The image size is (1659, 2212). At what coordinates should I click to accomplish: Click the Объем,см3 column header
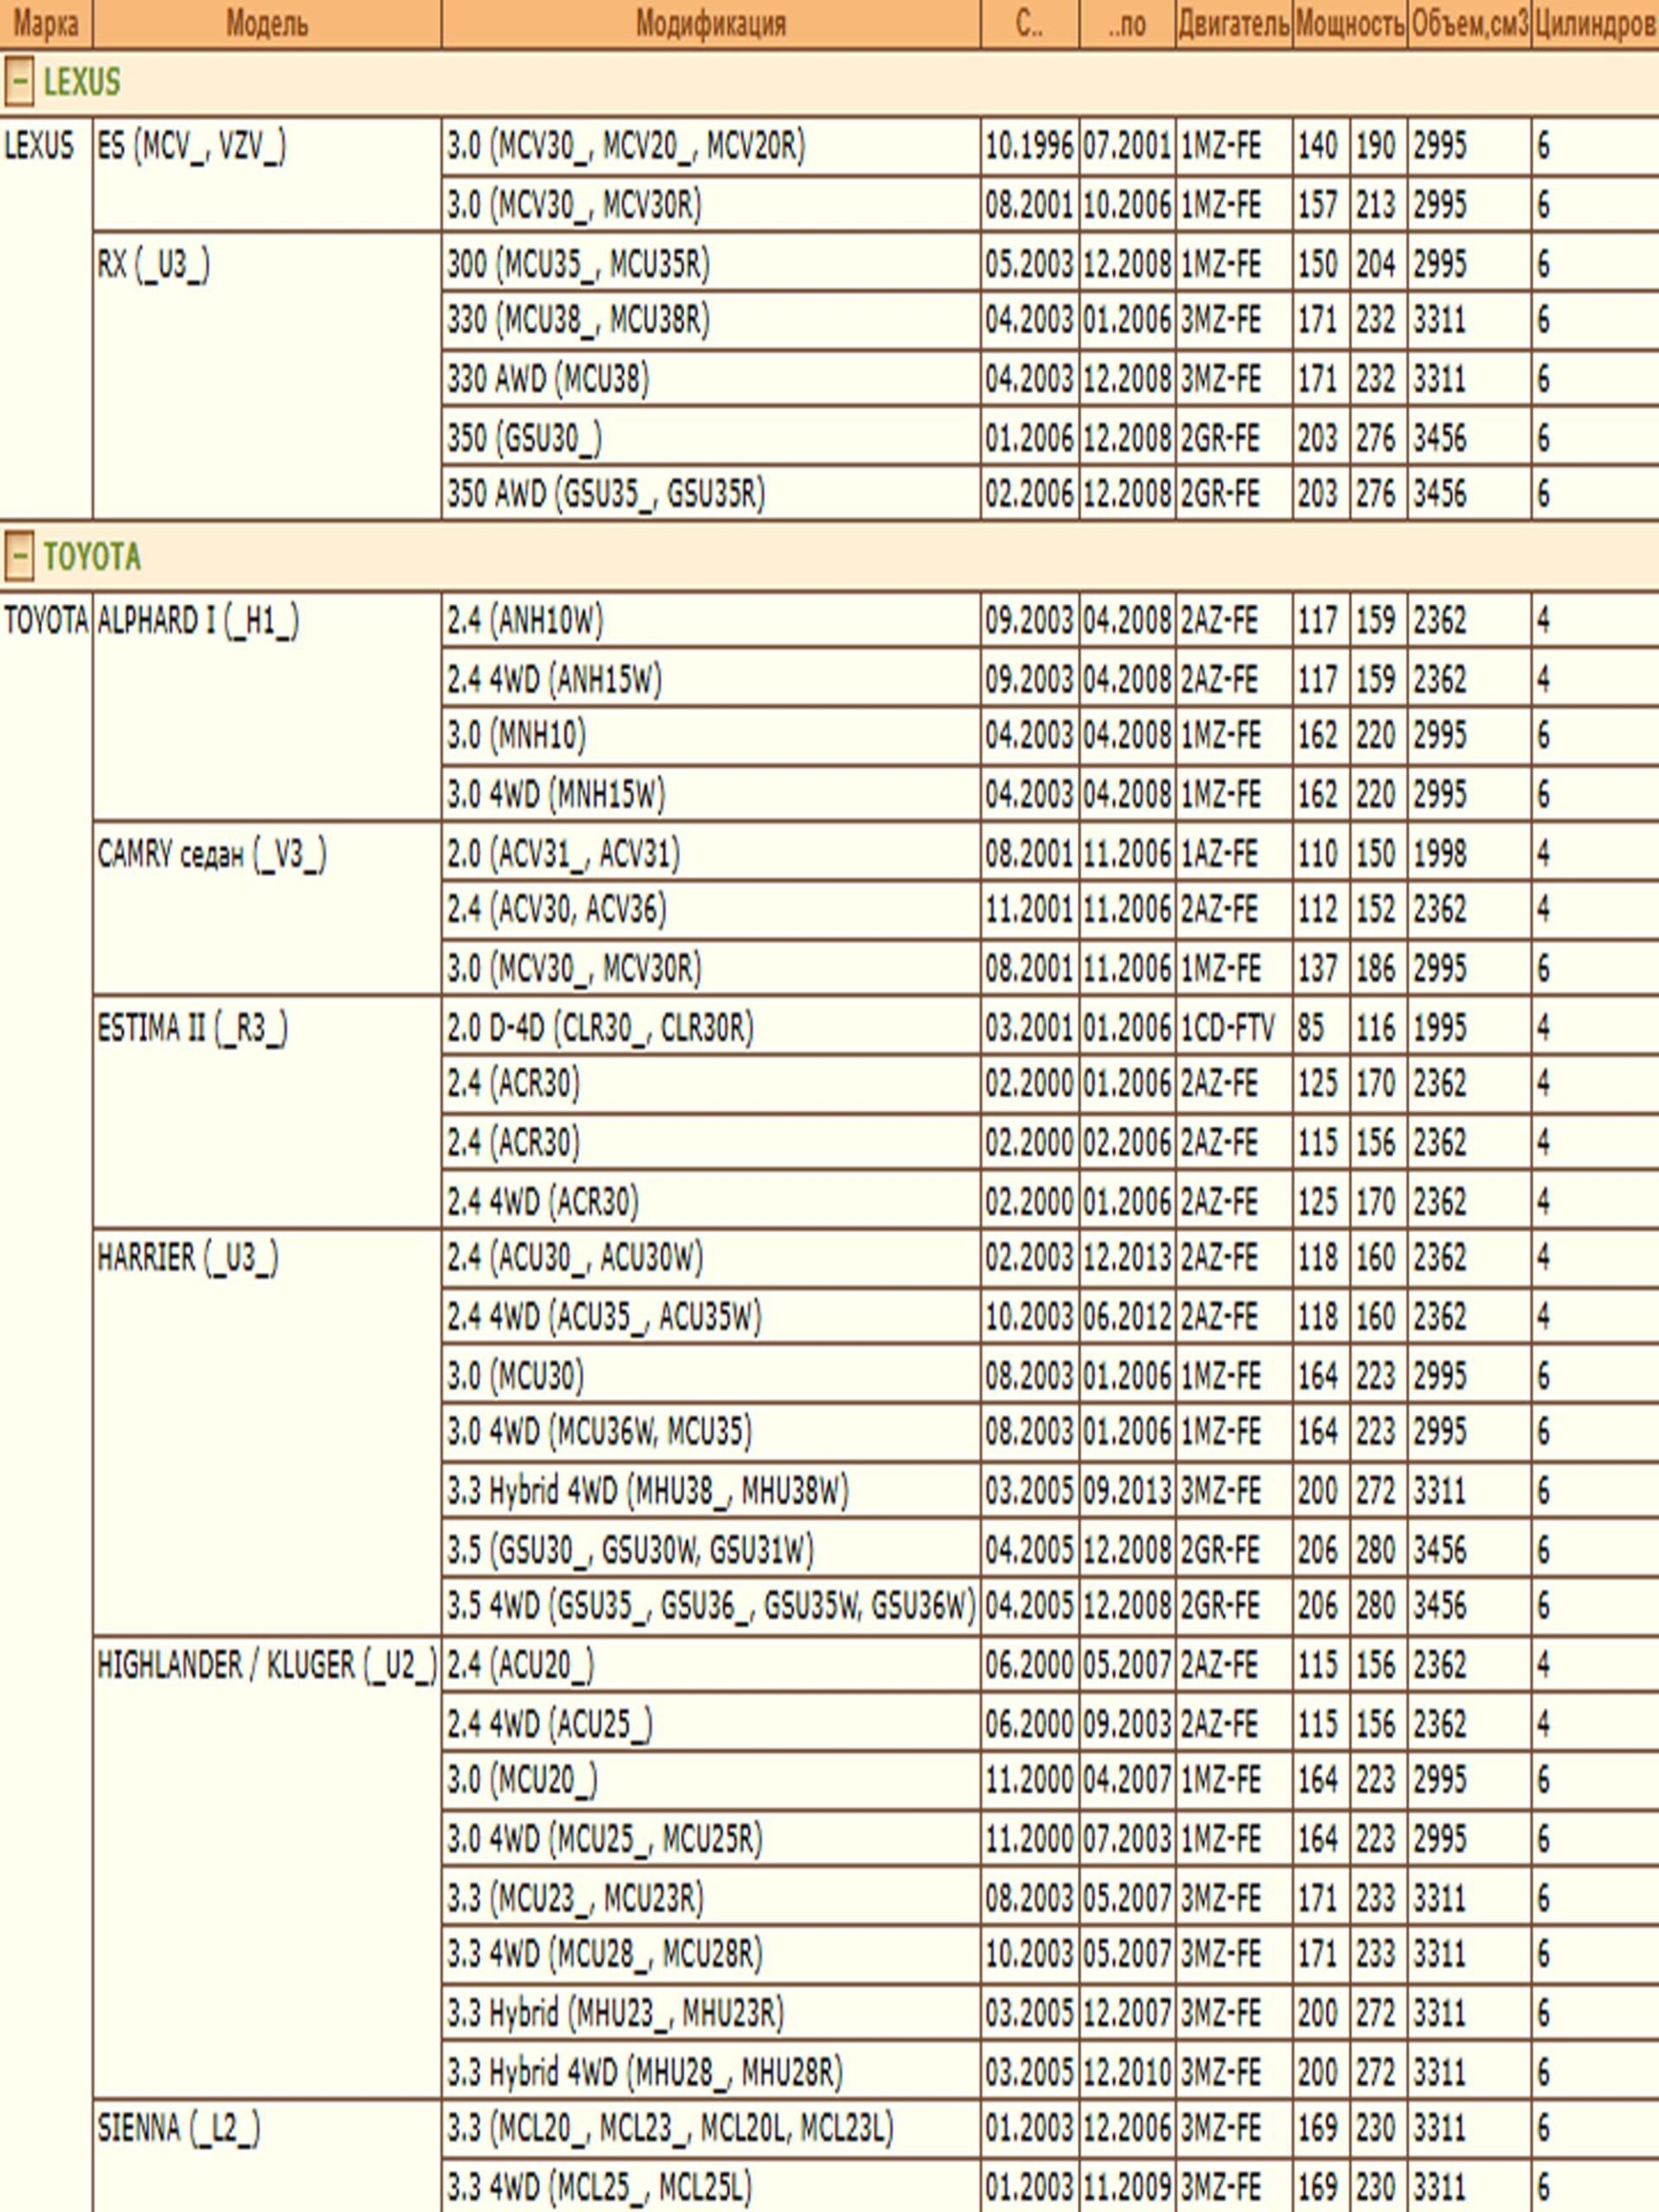[x=1469, y=23]
